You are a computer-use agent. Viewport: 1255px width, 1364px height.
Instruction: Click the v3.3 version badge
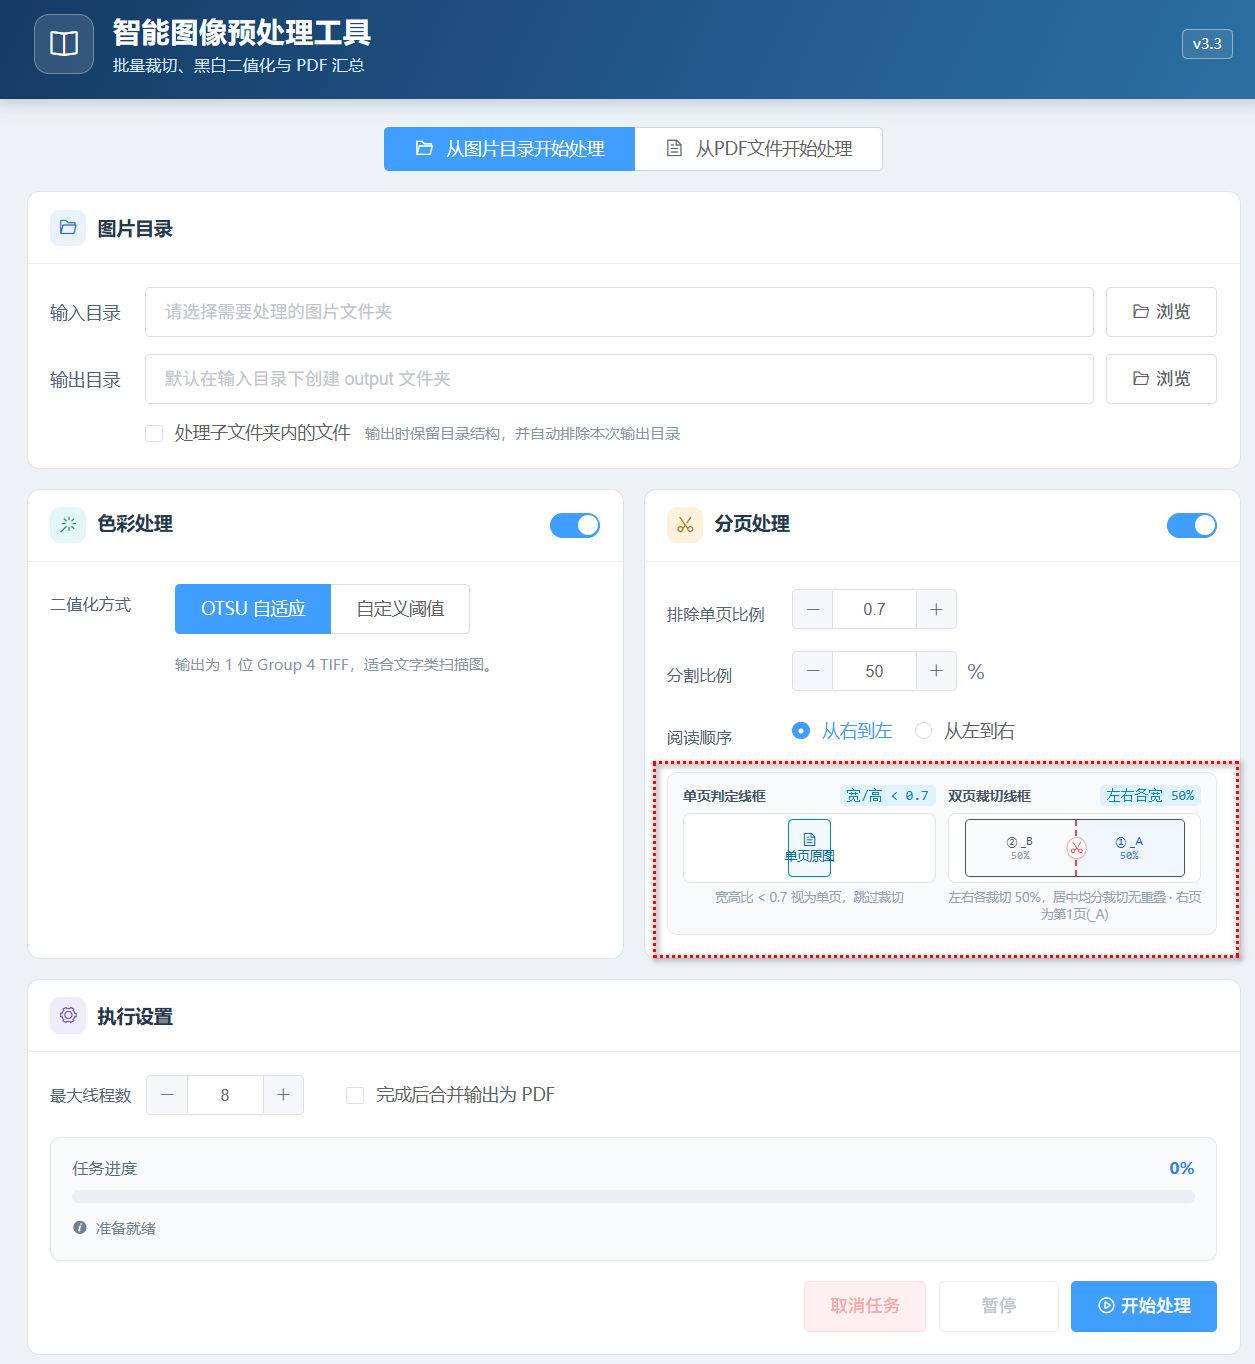click(1207, 44)
